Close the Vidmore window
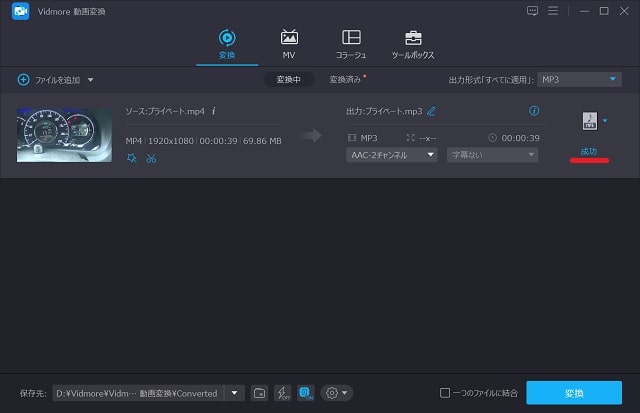This screenshot has height=413, width=640. [624, 11]
